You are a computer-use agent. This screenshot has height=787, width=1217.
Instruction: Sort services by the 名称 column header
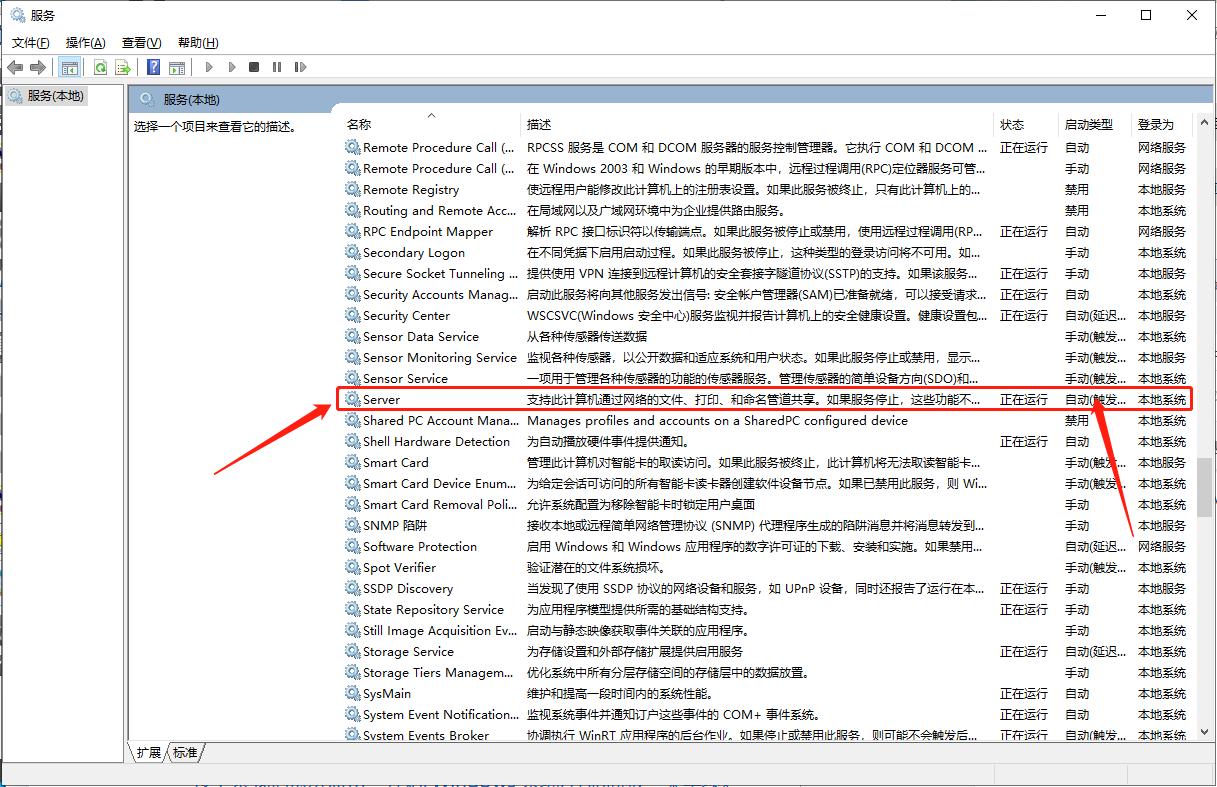[x=360, y=123]
